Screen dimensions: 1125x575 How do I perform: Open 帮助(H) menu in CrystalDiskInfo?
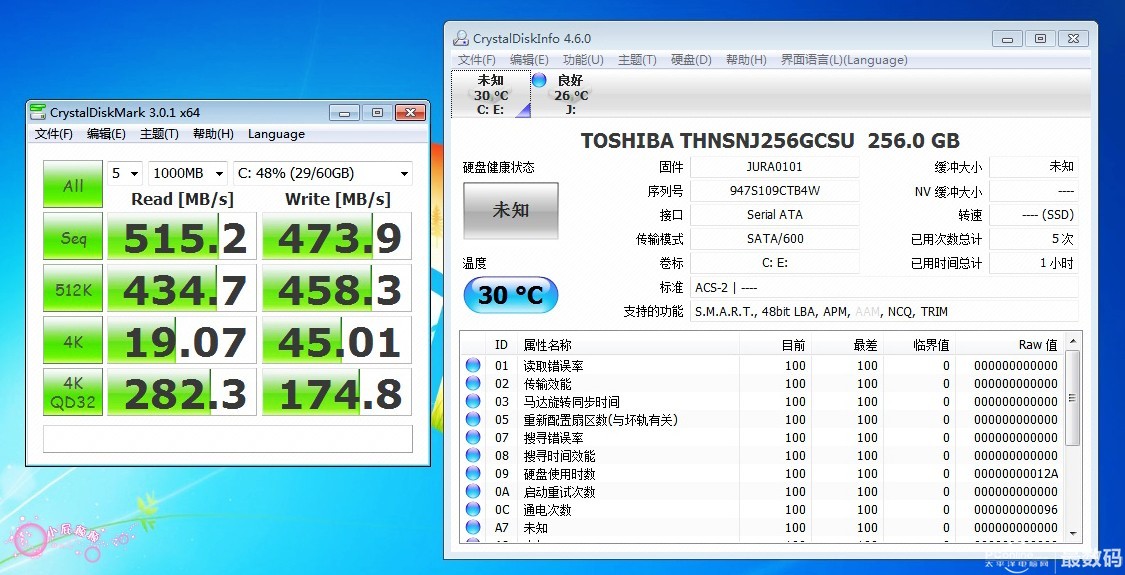click(746, 60)
